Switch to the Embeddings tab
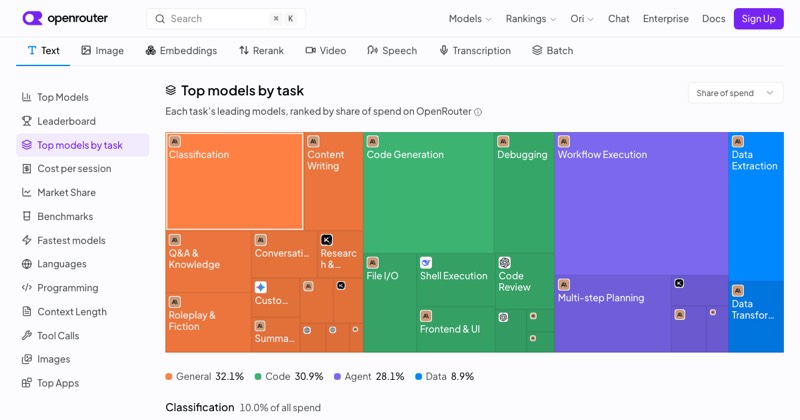The image size is (800, 420). pos(181,51)
